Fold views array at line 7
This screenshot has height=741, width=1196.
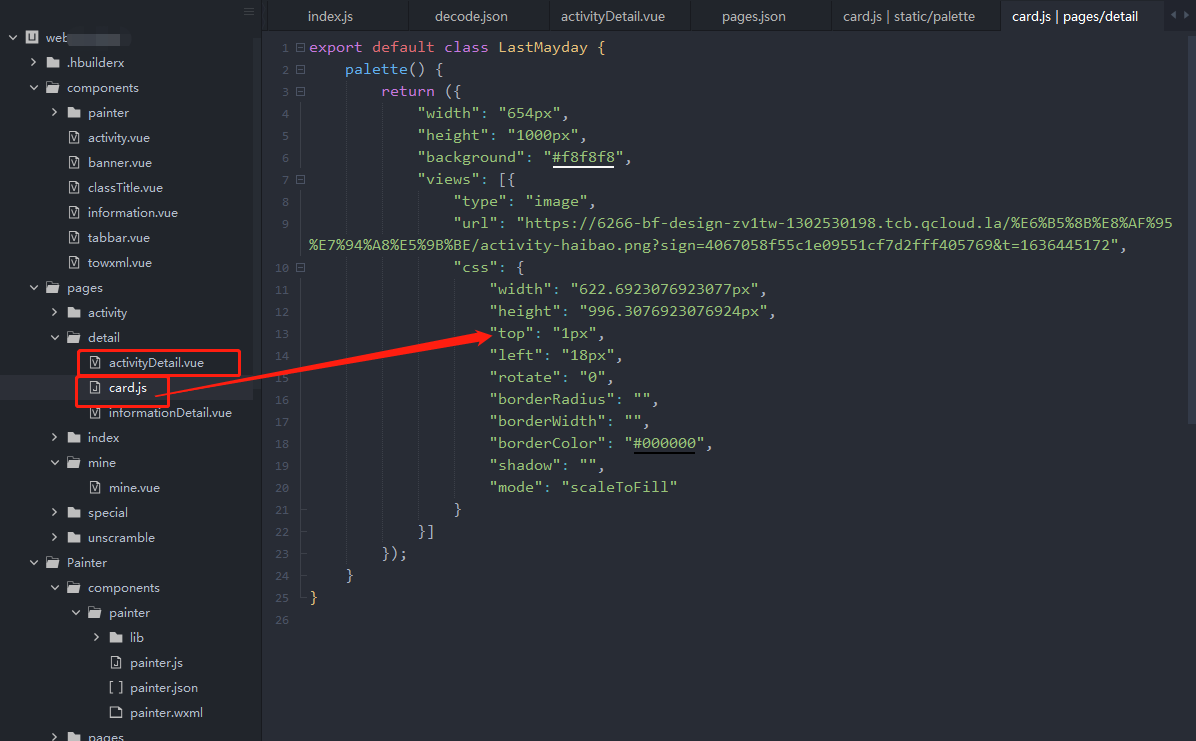coord(301,179)
